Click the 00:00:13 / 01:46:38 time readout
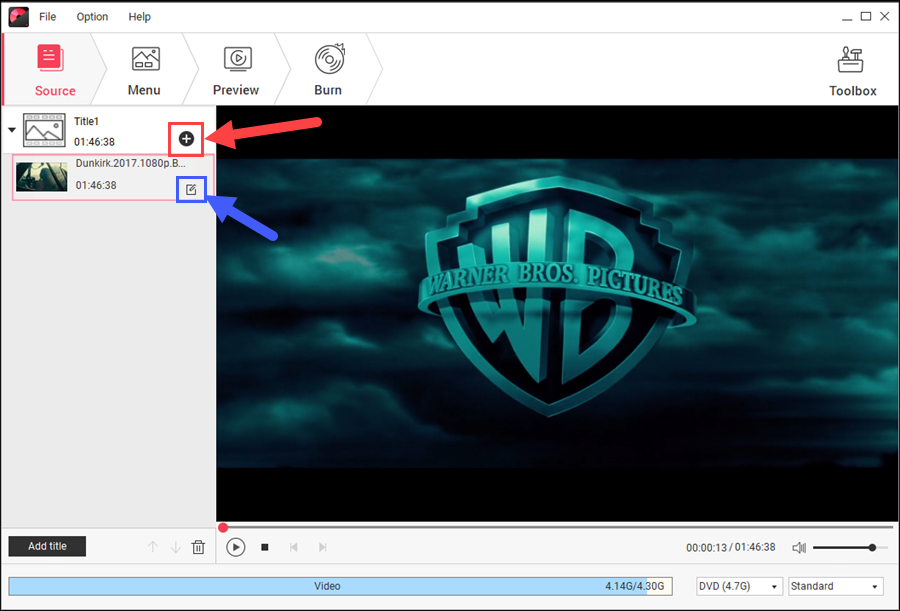Screen dimensions: 900x611 [730, 547]
